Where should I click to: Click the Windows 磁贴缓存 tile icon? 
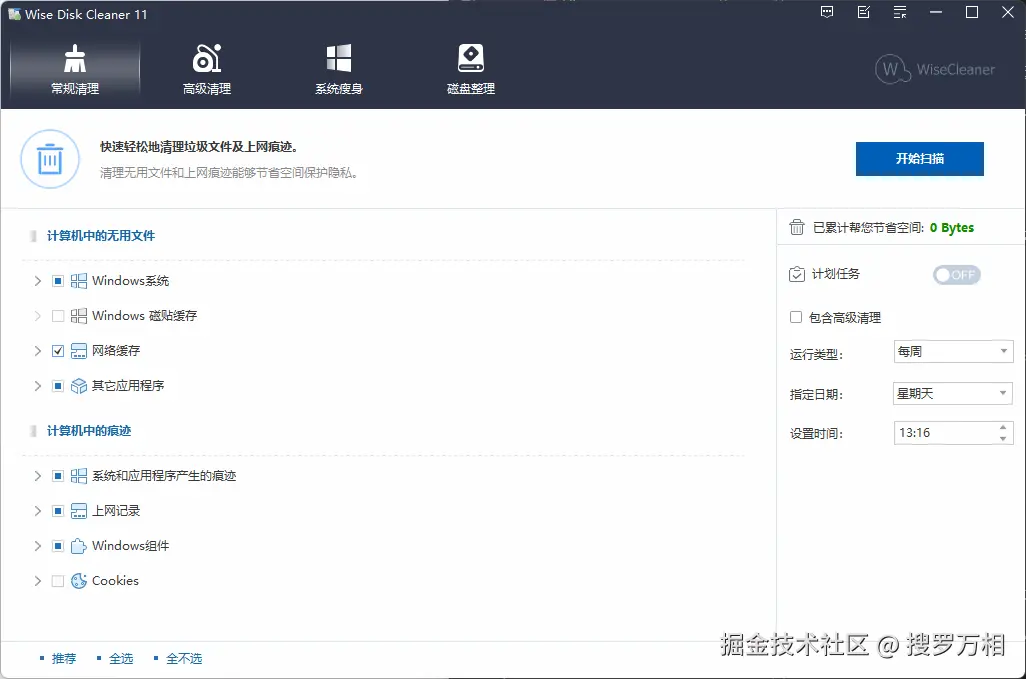point(79,316)
